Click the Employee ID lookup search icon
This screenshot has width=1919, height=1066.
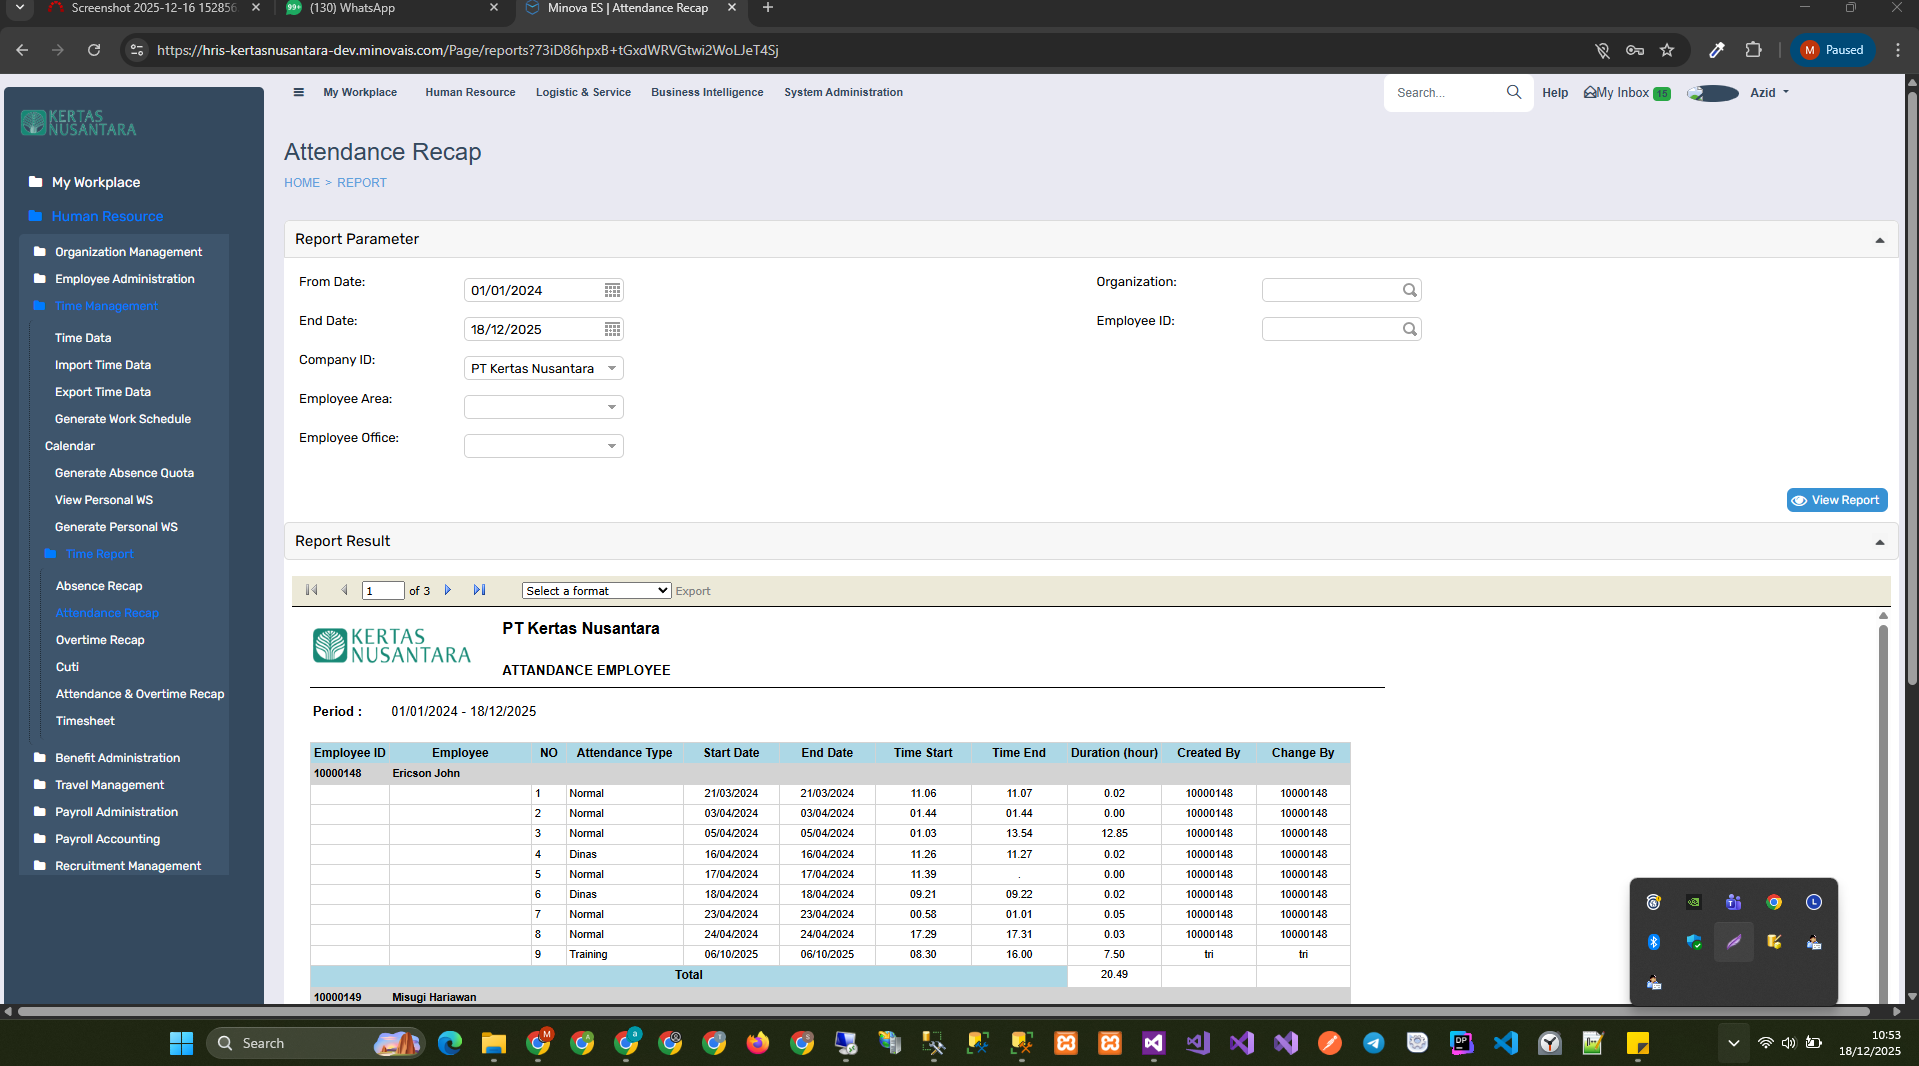pos(1409,329)
